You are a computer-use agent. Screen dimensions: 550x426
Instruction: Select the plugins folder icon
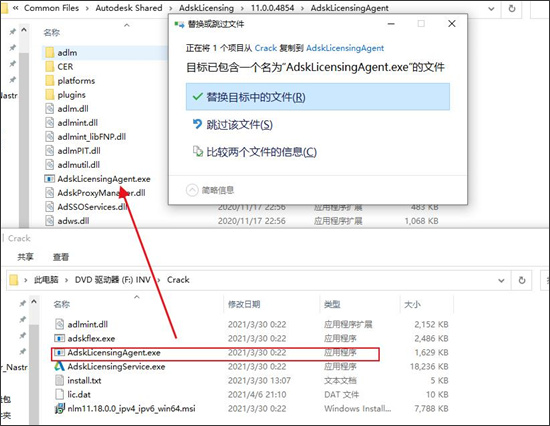click(x=49, y=95)
